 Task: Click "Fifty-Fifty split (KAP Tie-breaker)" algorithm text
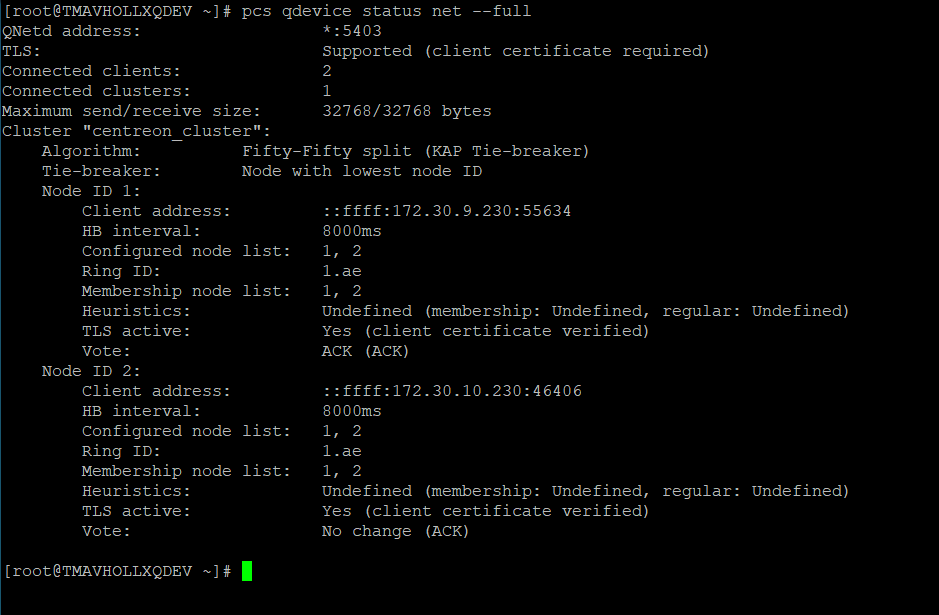click(415, 151)
